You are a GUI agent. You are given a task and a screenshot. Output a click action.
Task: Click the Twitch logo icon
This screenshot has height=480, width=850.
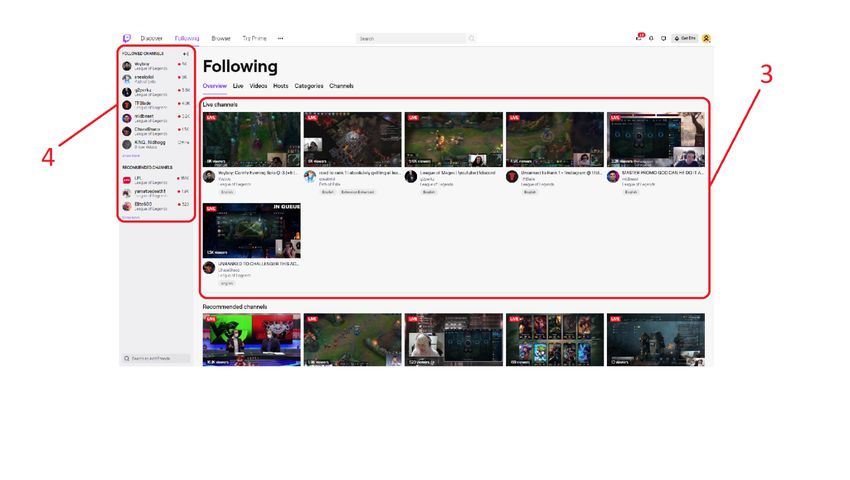coord(126,39)
